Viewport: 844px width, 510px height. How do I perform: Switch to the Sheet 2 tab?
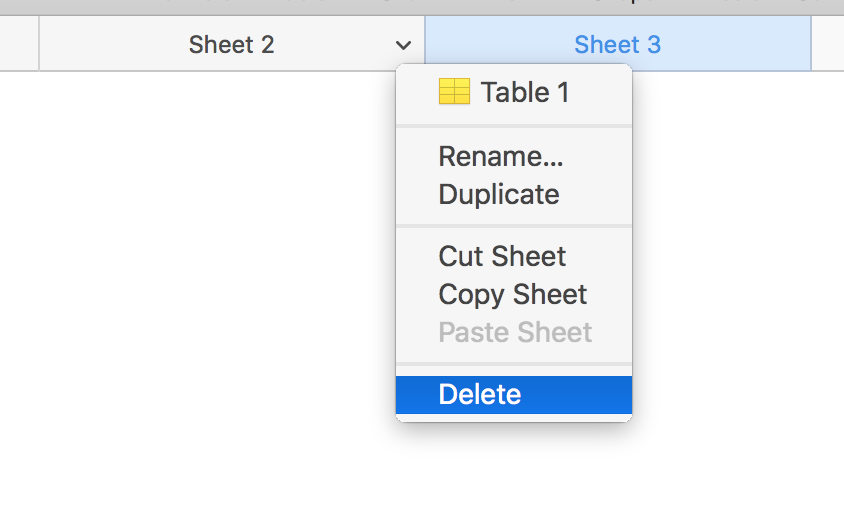click(231, 45)
